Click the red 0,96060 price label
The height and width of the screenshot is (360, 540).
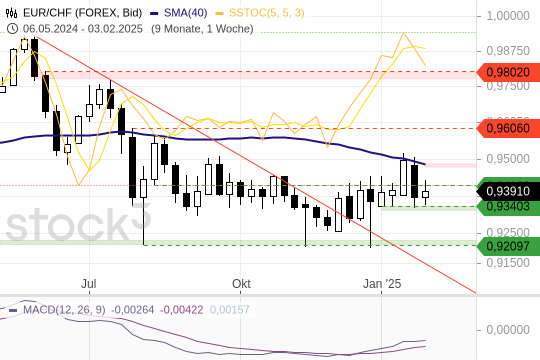[508, 128]
